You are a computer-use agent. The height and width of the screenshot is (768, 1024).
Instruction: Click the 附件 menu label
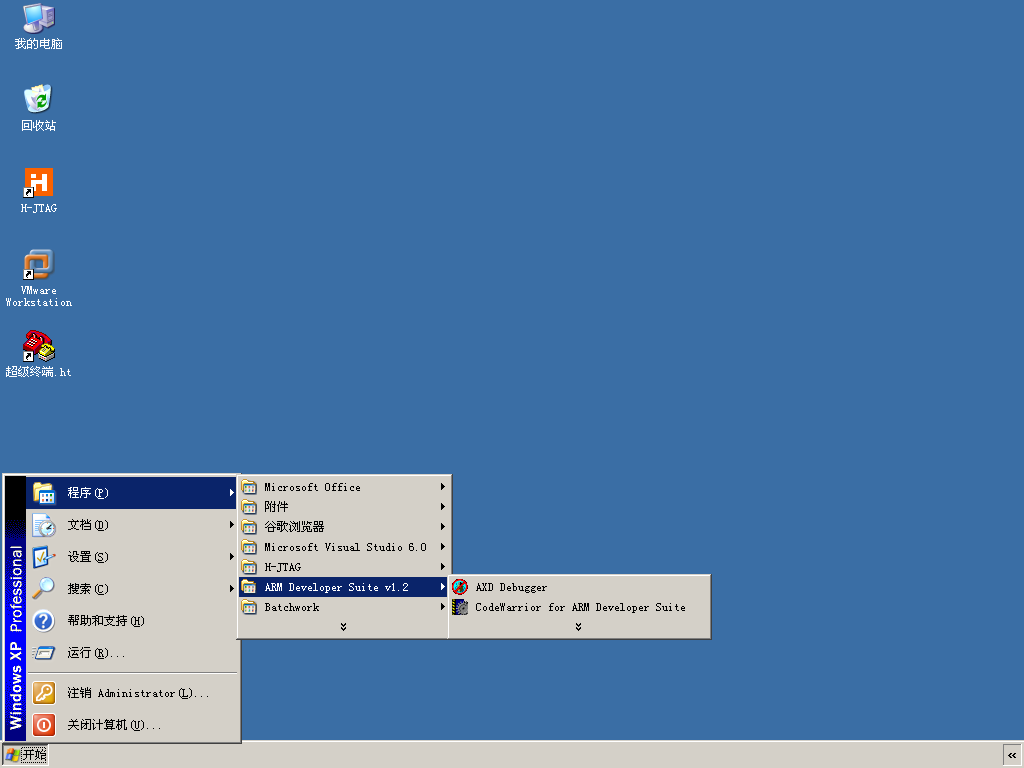(x=276, y=507)
